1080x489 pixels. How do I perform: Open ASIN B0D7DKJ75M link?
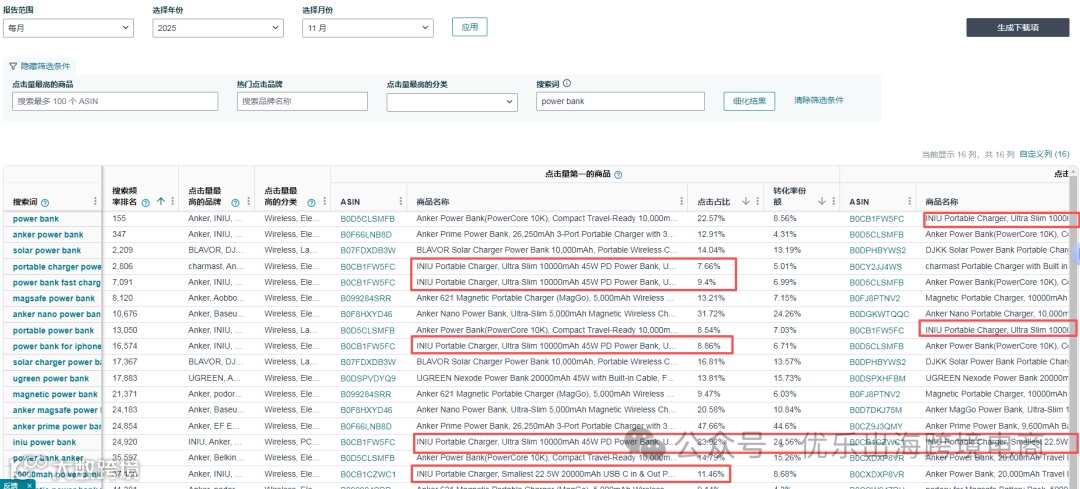(877, 410)
